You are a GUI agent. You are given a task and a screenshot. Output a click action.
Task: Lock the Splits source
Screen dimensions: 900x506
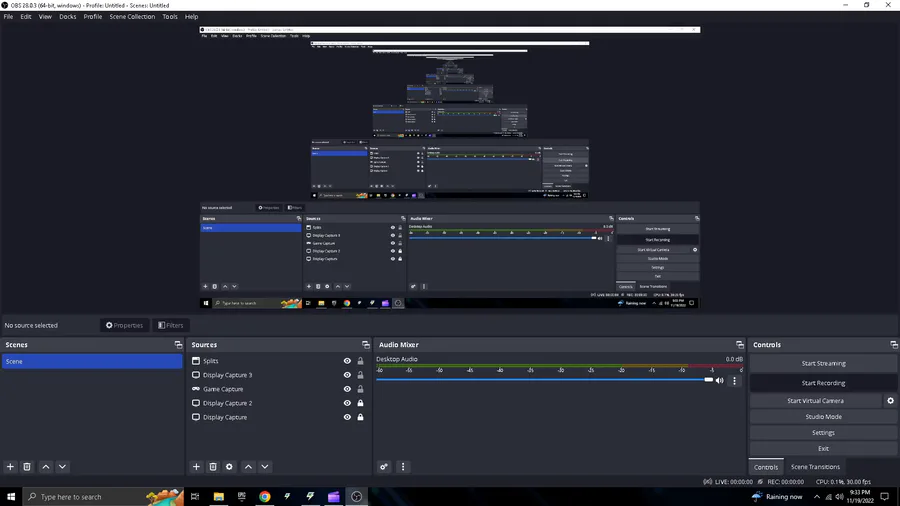pyautogui.click(x=360, y=361)
